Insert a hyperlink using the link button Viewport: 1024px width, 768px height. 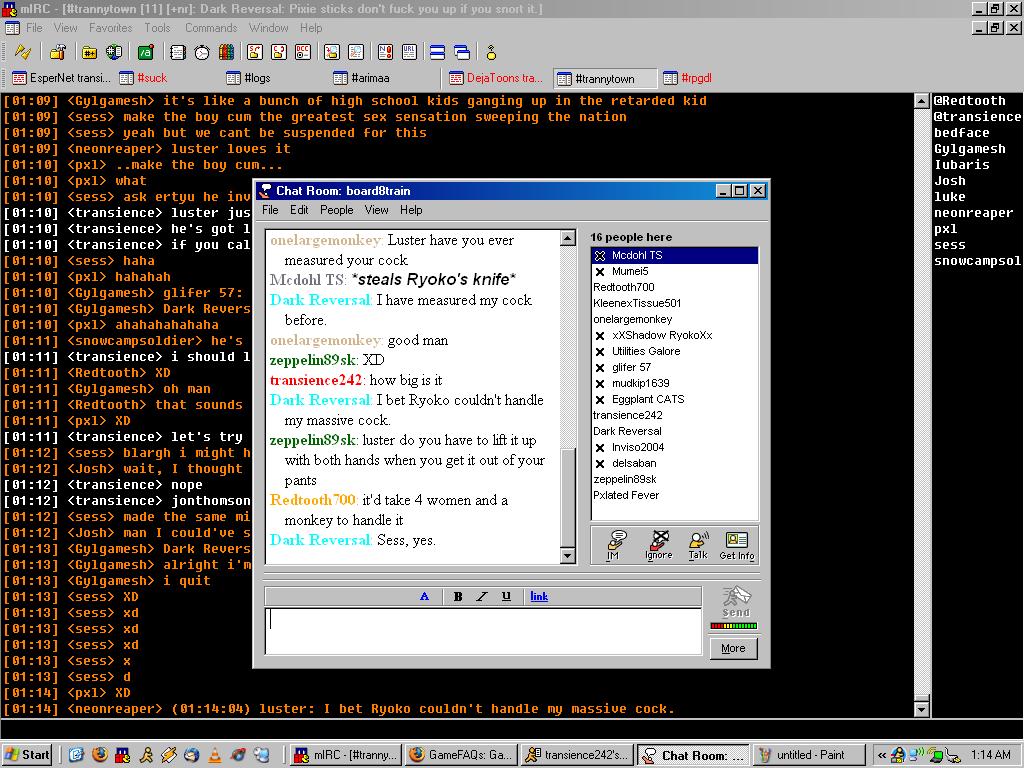[x=539, y=596]
